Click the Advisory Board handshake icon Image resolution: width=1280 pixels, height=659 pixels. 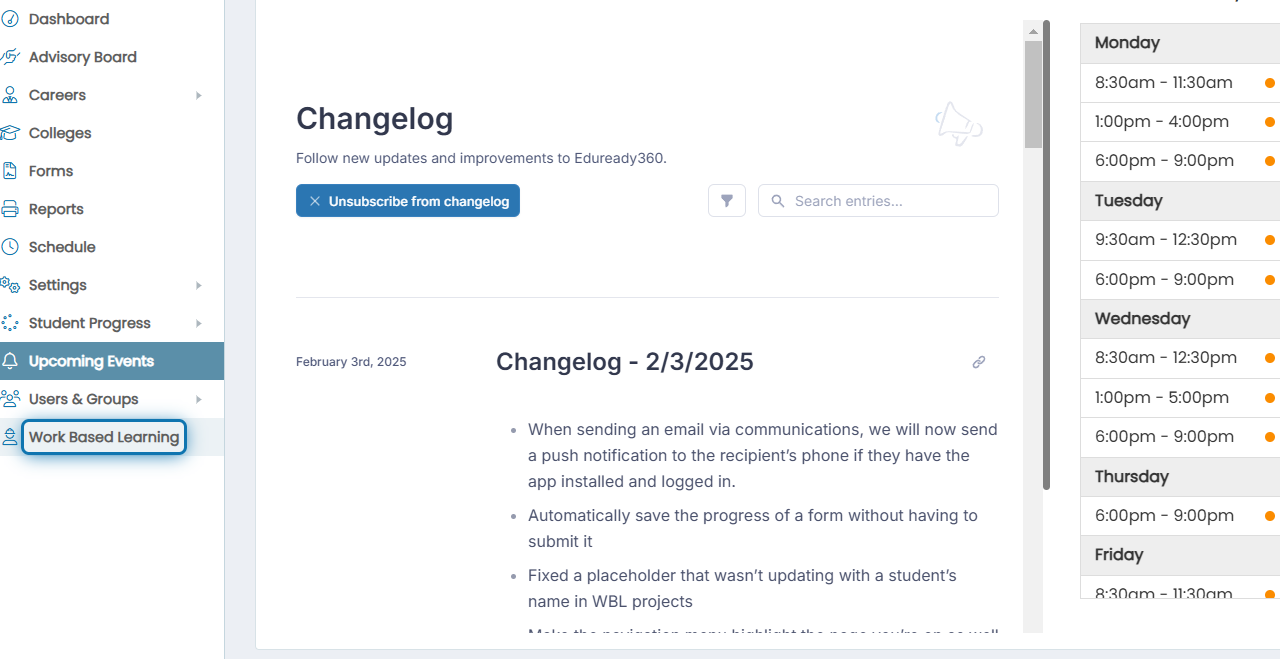point(10,57)
